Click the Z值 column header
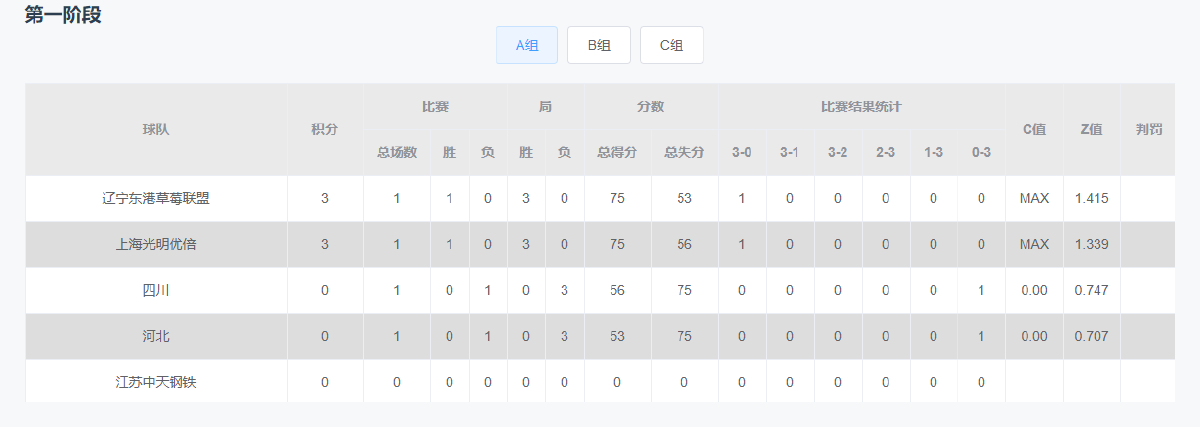Image resolution: width=1200 pixels, height=427 pixels. tap(1092, 129)
